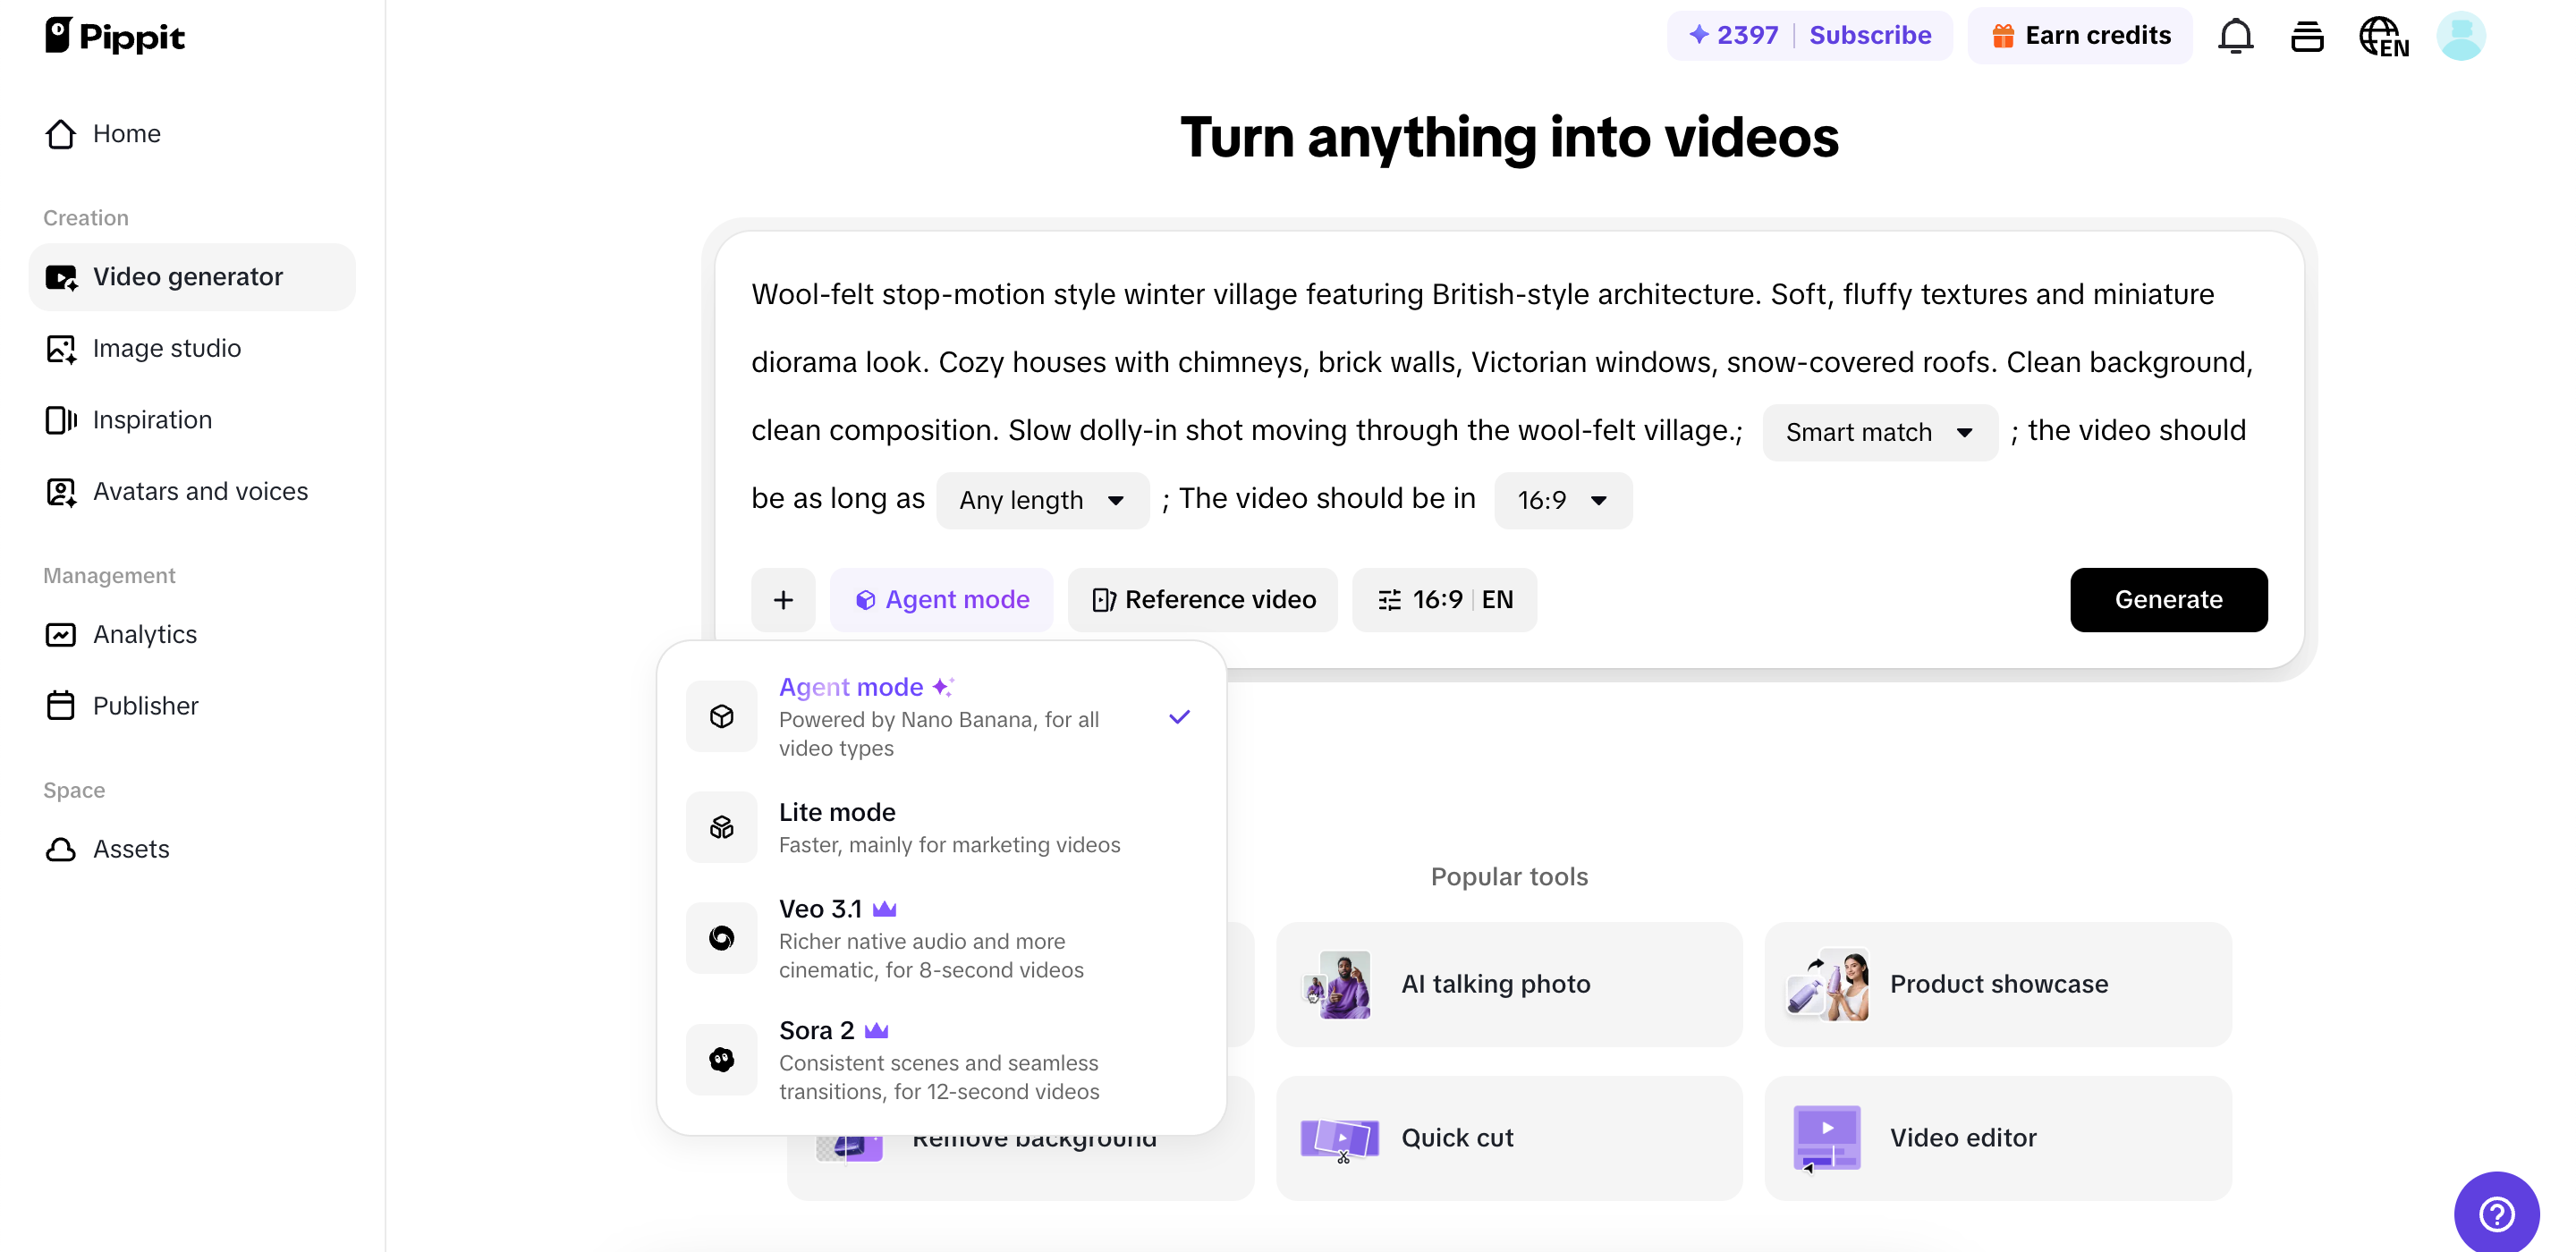Open the Assets cloud section

(x=132, y=849)
